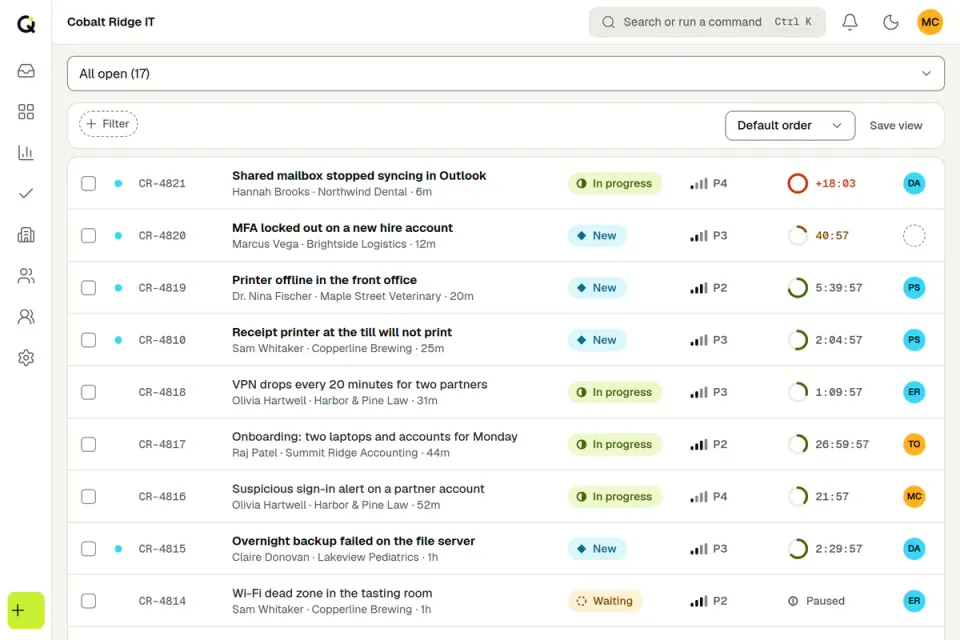
Task: Click the MC assignee avatar on CR-4816
Action: pyautogui.click(x=914, y=497)
